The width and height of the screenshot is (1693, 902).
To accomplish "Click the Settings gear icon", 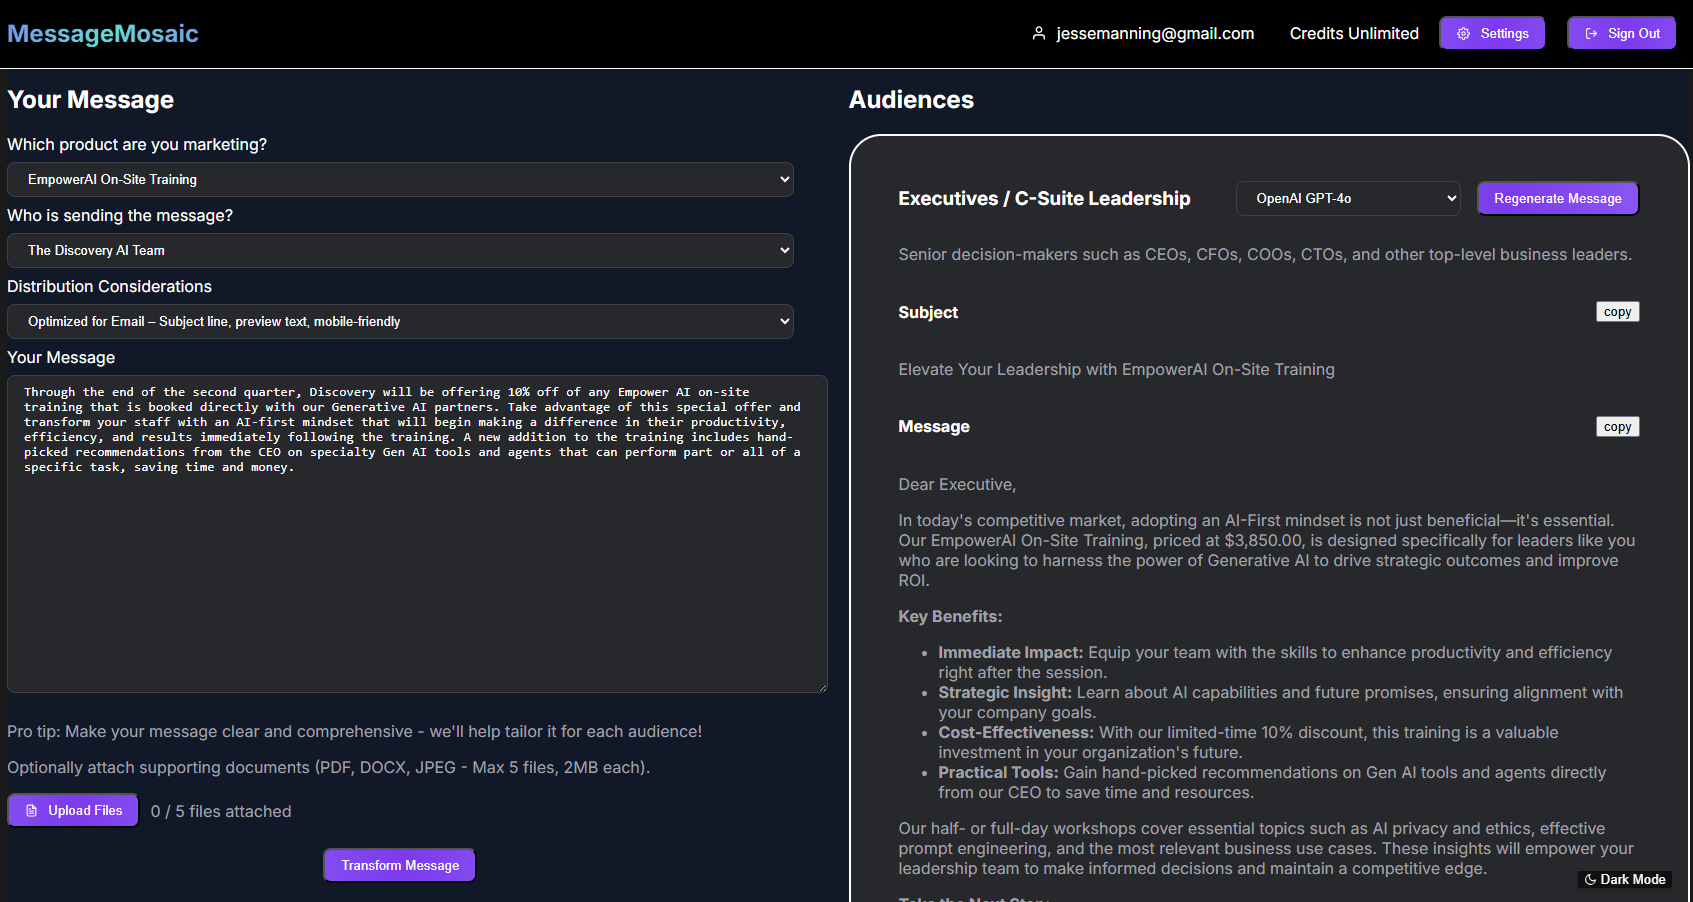I will [x=1463, y=32].
